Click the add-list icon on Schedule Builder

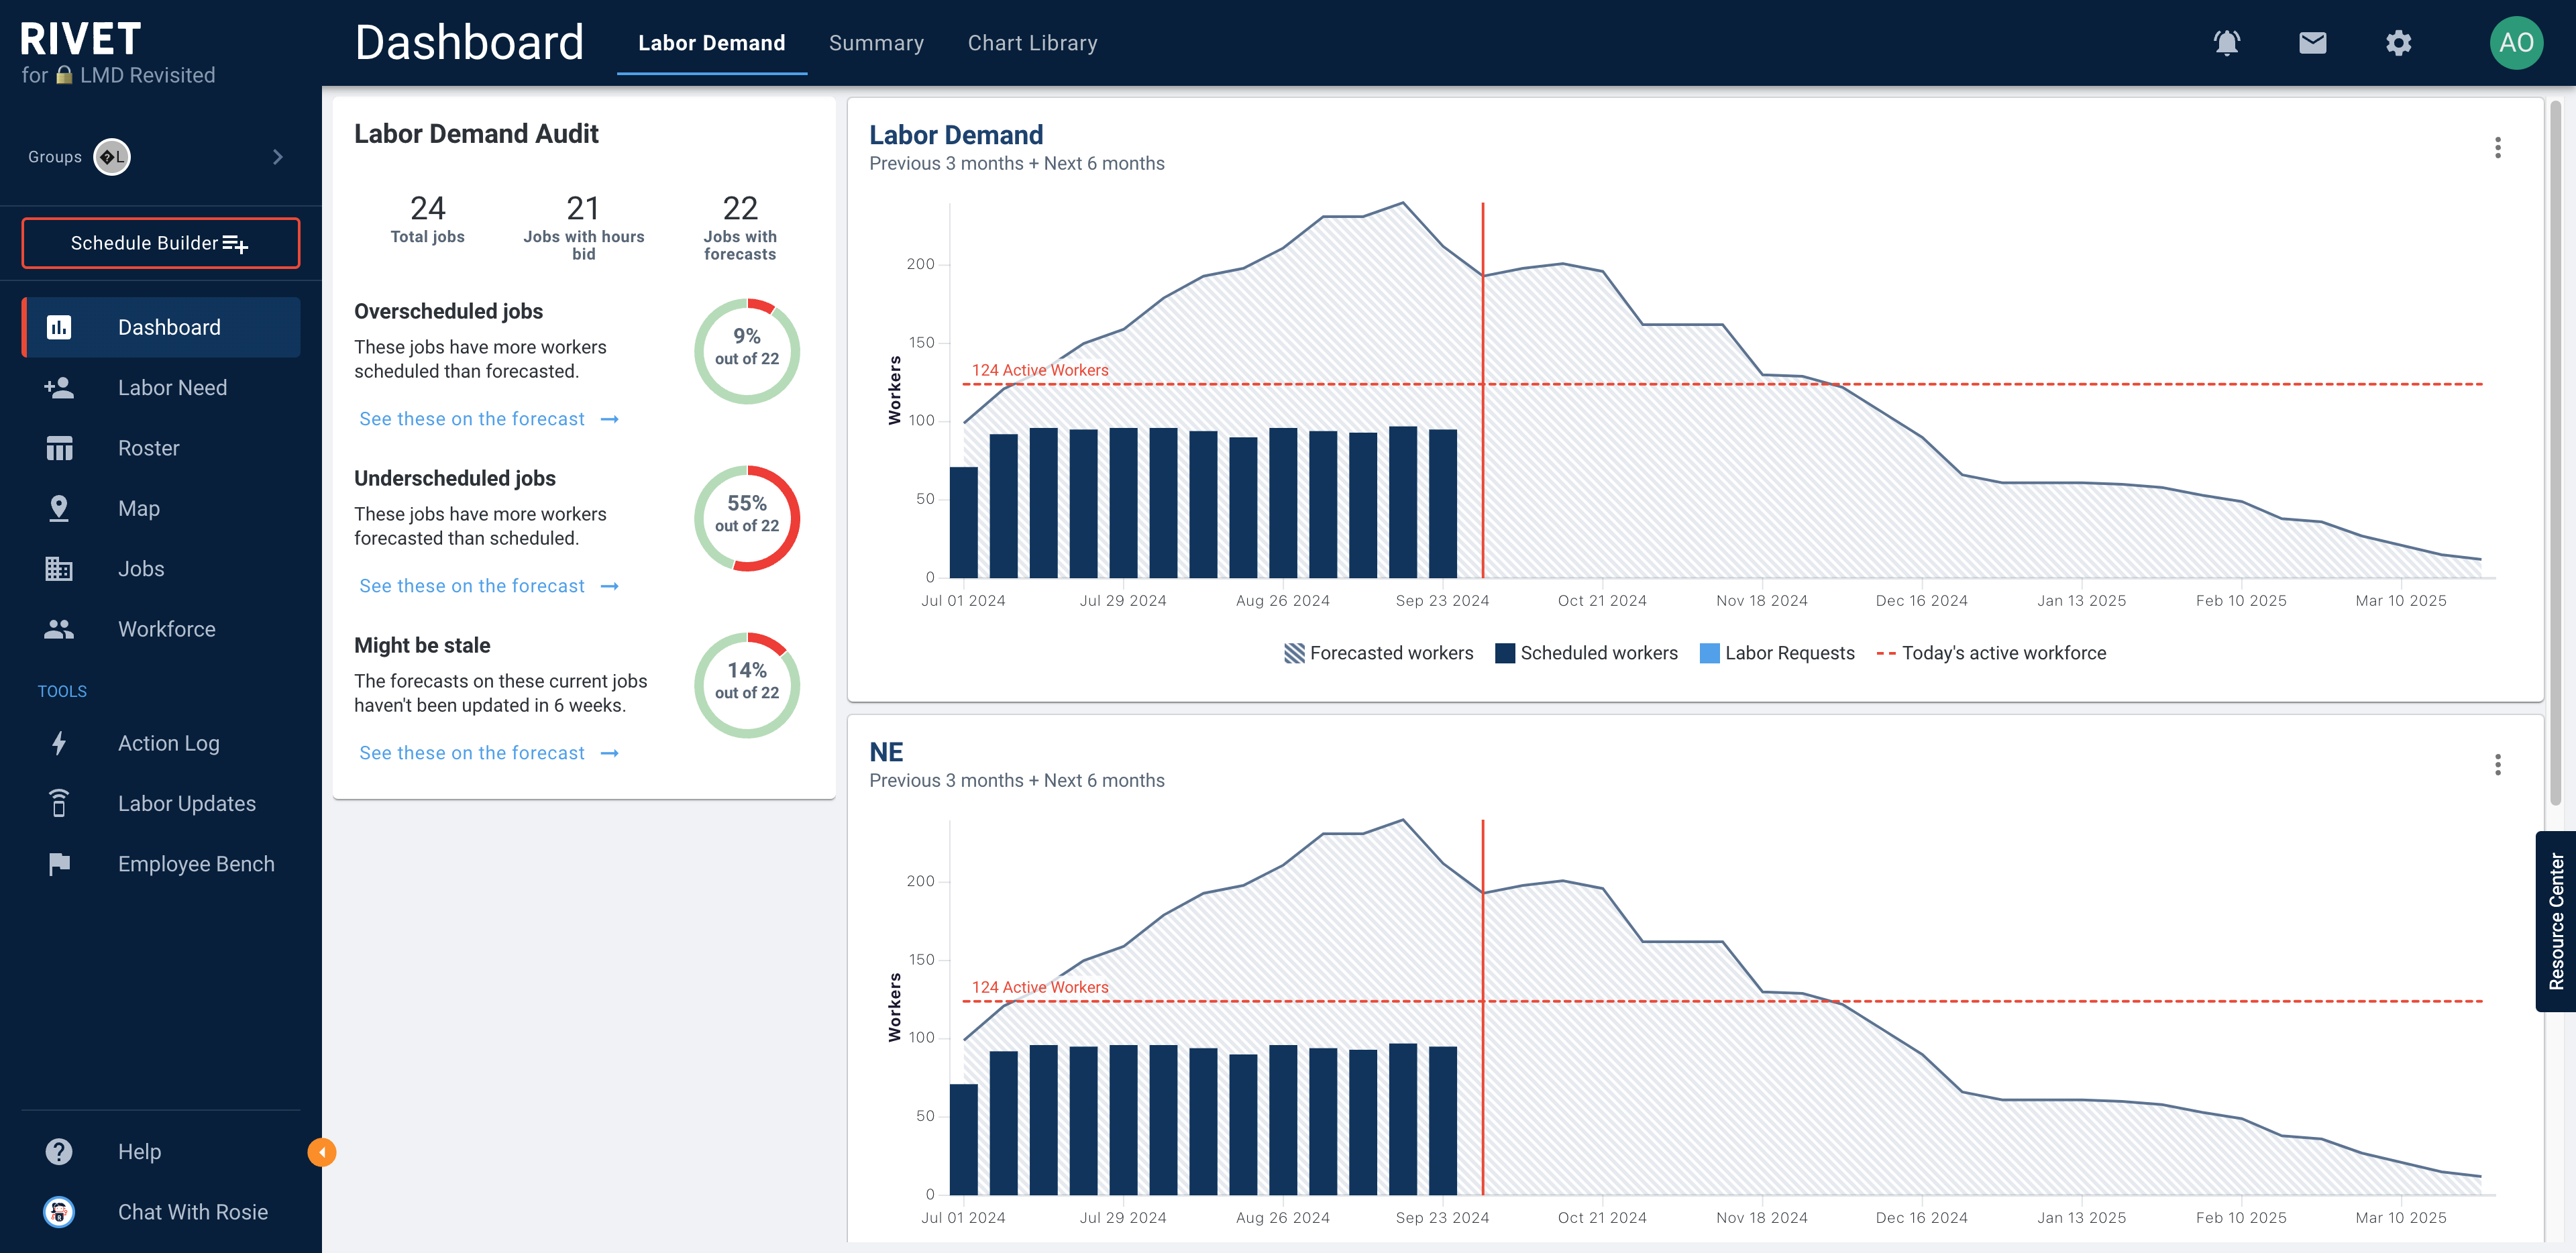coord(235,244)
